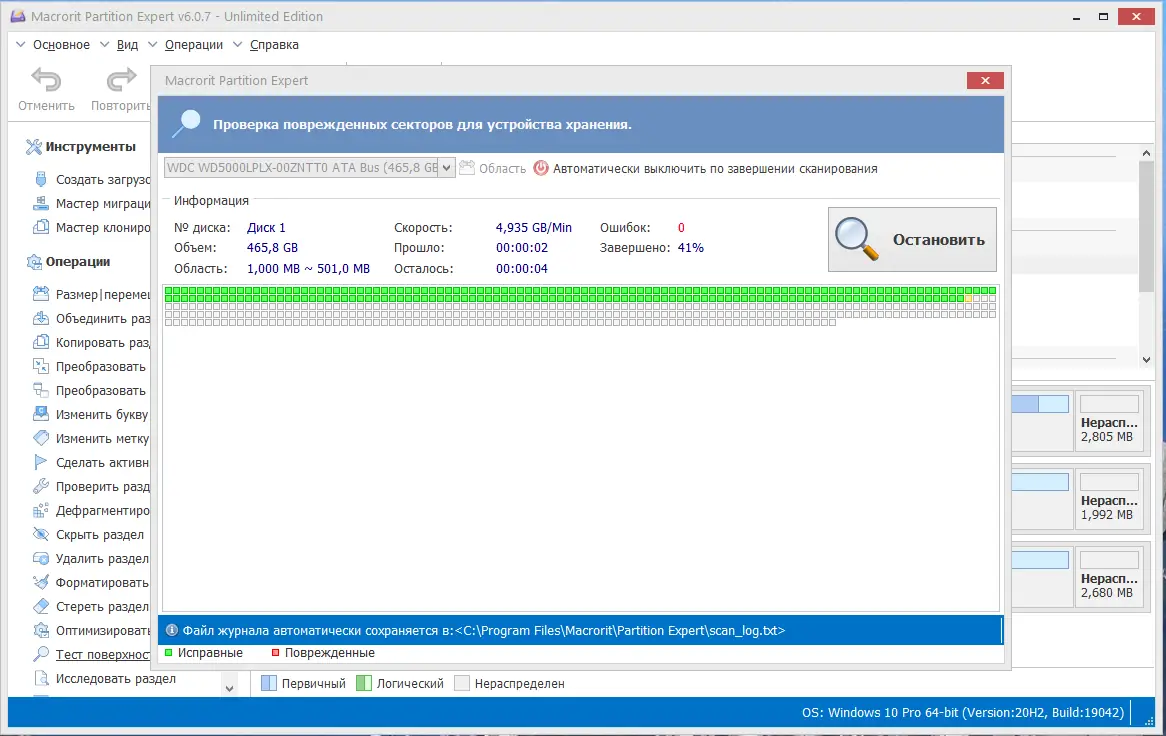The height and width of the screenshot is (736, 1166).
Task: Click the Остановить button
Action: pyautogui.click(x=912, y=239)
